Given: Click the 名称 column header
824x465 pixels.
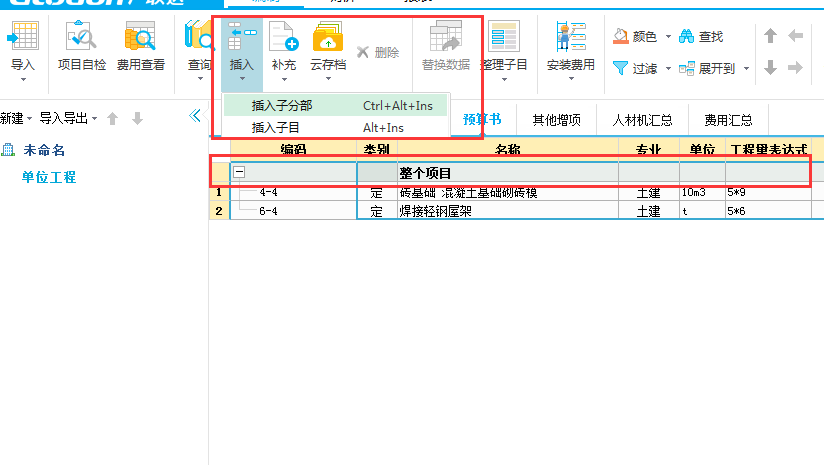Looking at the screenshot, I should pyautogui.click(x=508, y=149).
